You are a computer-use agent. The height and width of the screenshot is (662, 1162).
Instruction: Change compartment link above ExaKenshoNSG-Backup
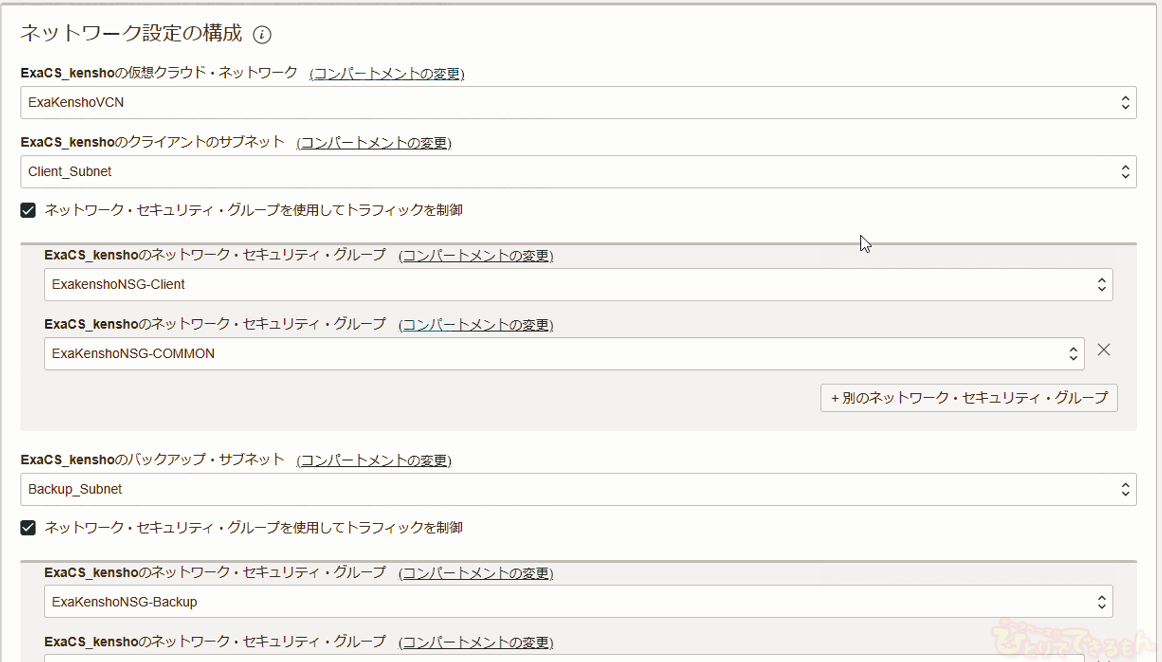476,574
